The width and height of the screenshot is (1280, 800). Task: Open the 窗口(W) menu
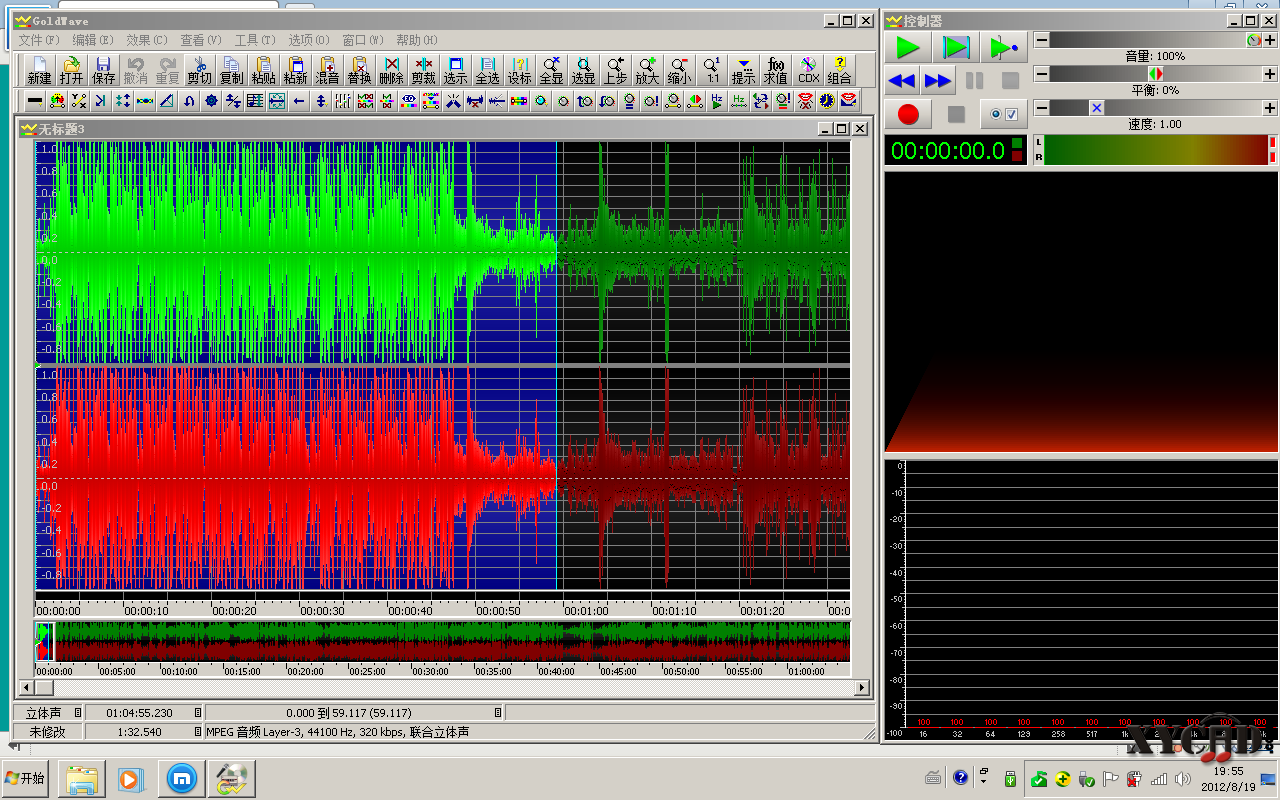363,40
